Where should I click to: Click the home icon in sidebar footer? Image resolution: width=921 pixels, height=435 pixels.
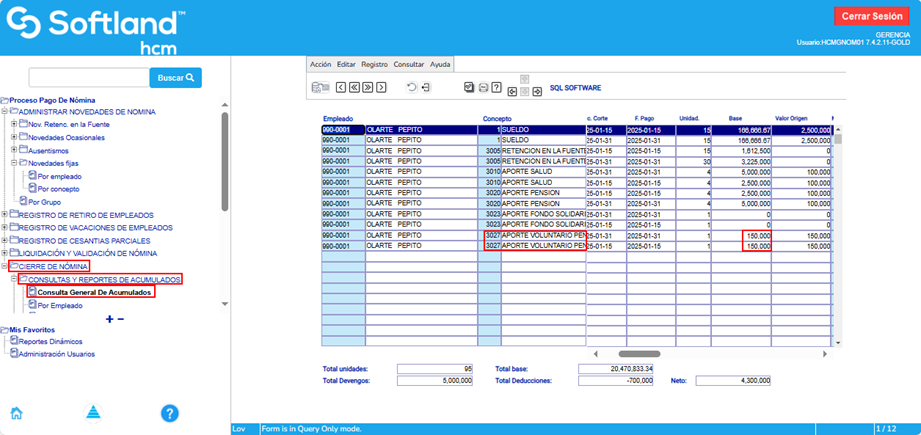click(17, 413)
